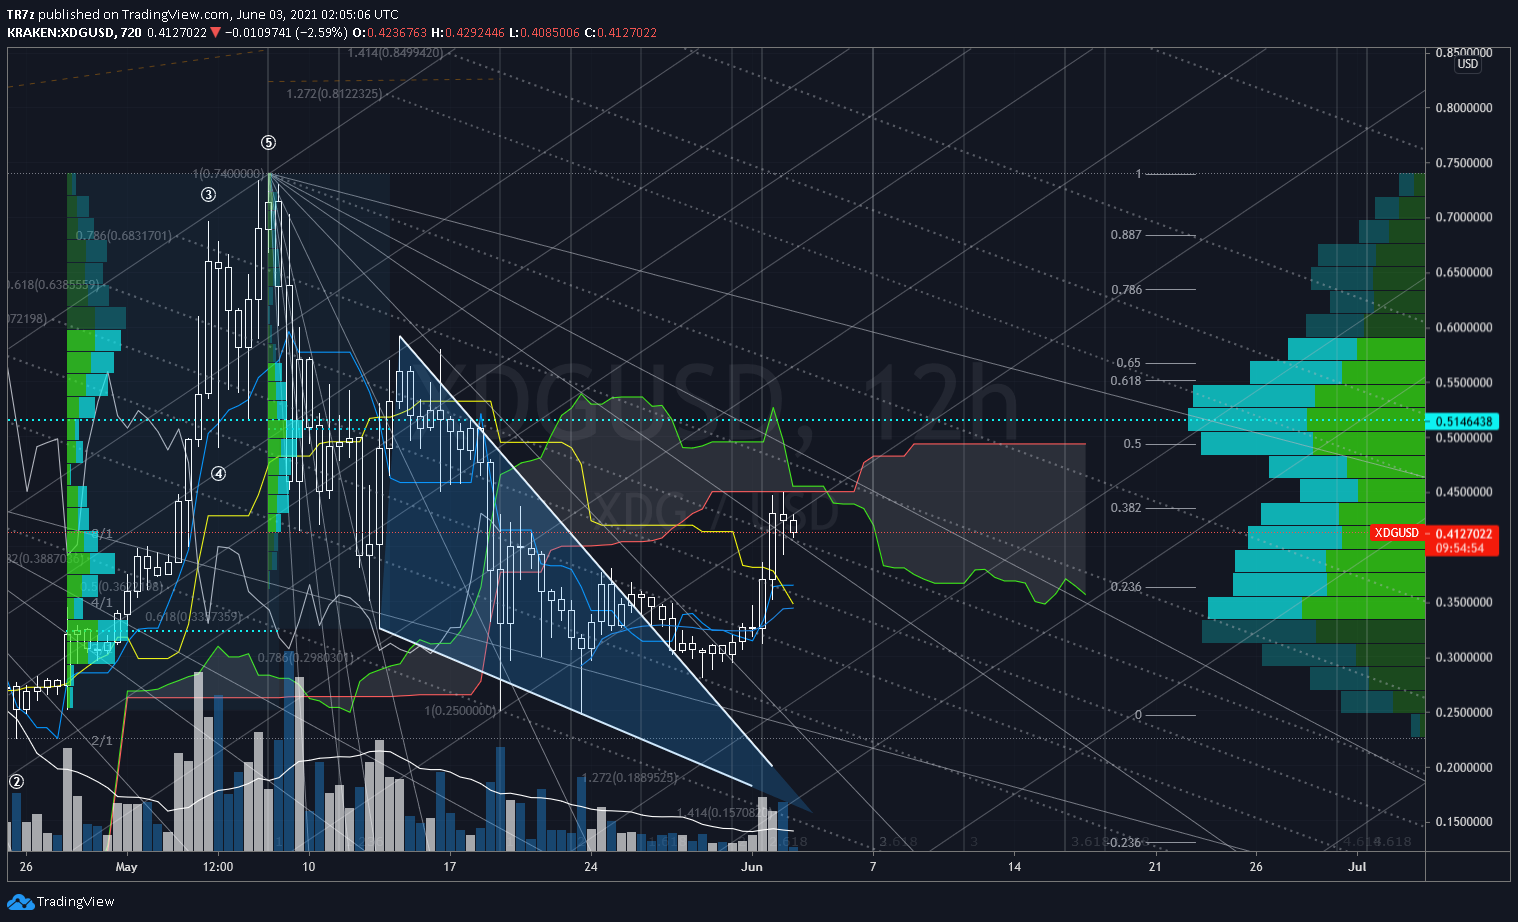Click the red XDGUSD price tag
The height and width of the screenshot is (922, 1518).
click(x=1396, y=533)
